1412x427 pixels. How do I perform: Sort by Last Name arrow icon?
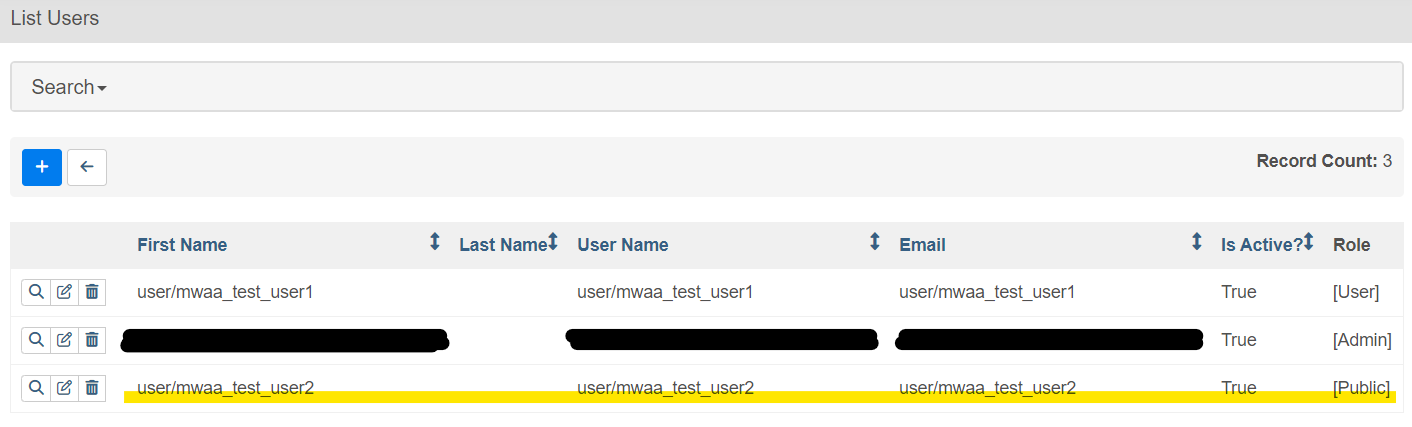(552, 242)
